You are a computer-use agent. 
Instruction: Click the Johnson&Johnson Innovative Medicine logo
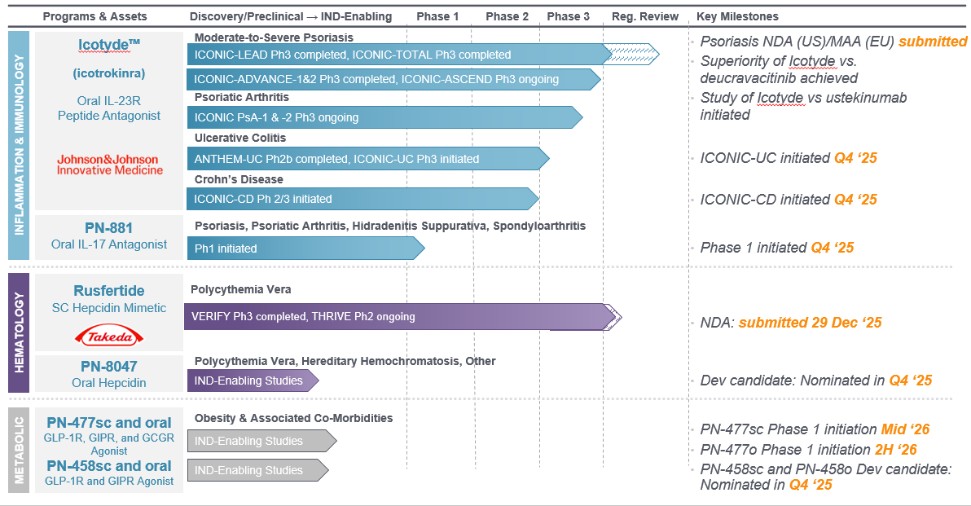tap(109, 163)
